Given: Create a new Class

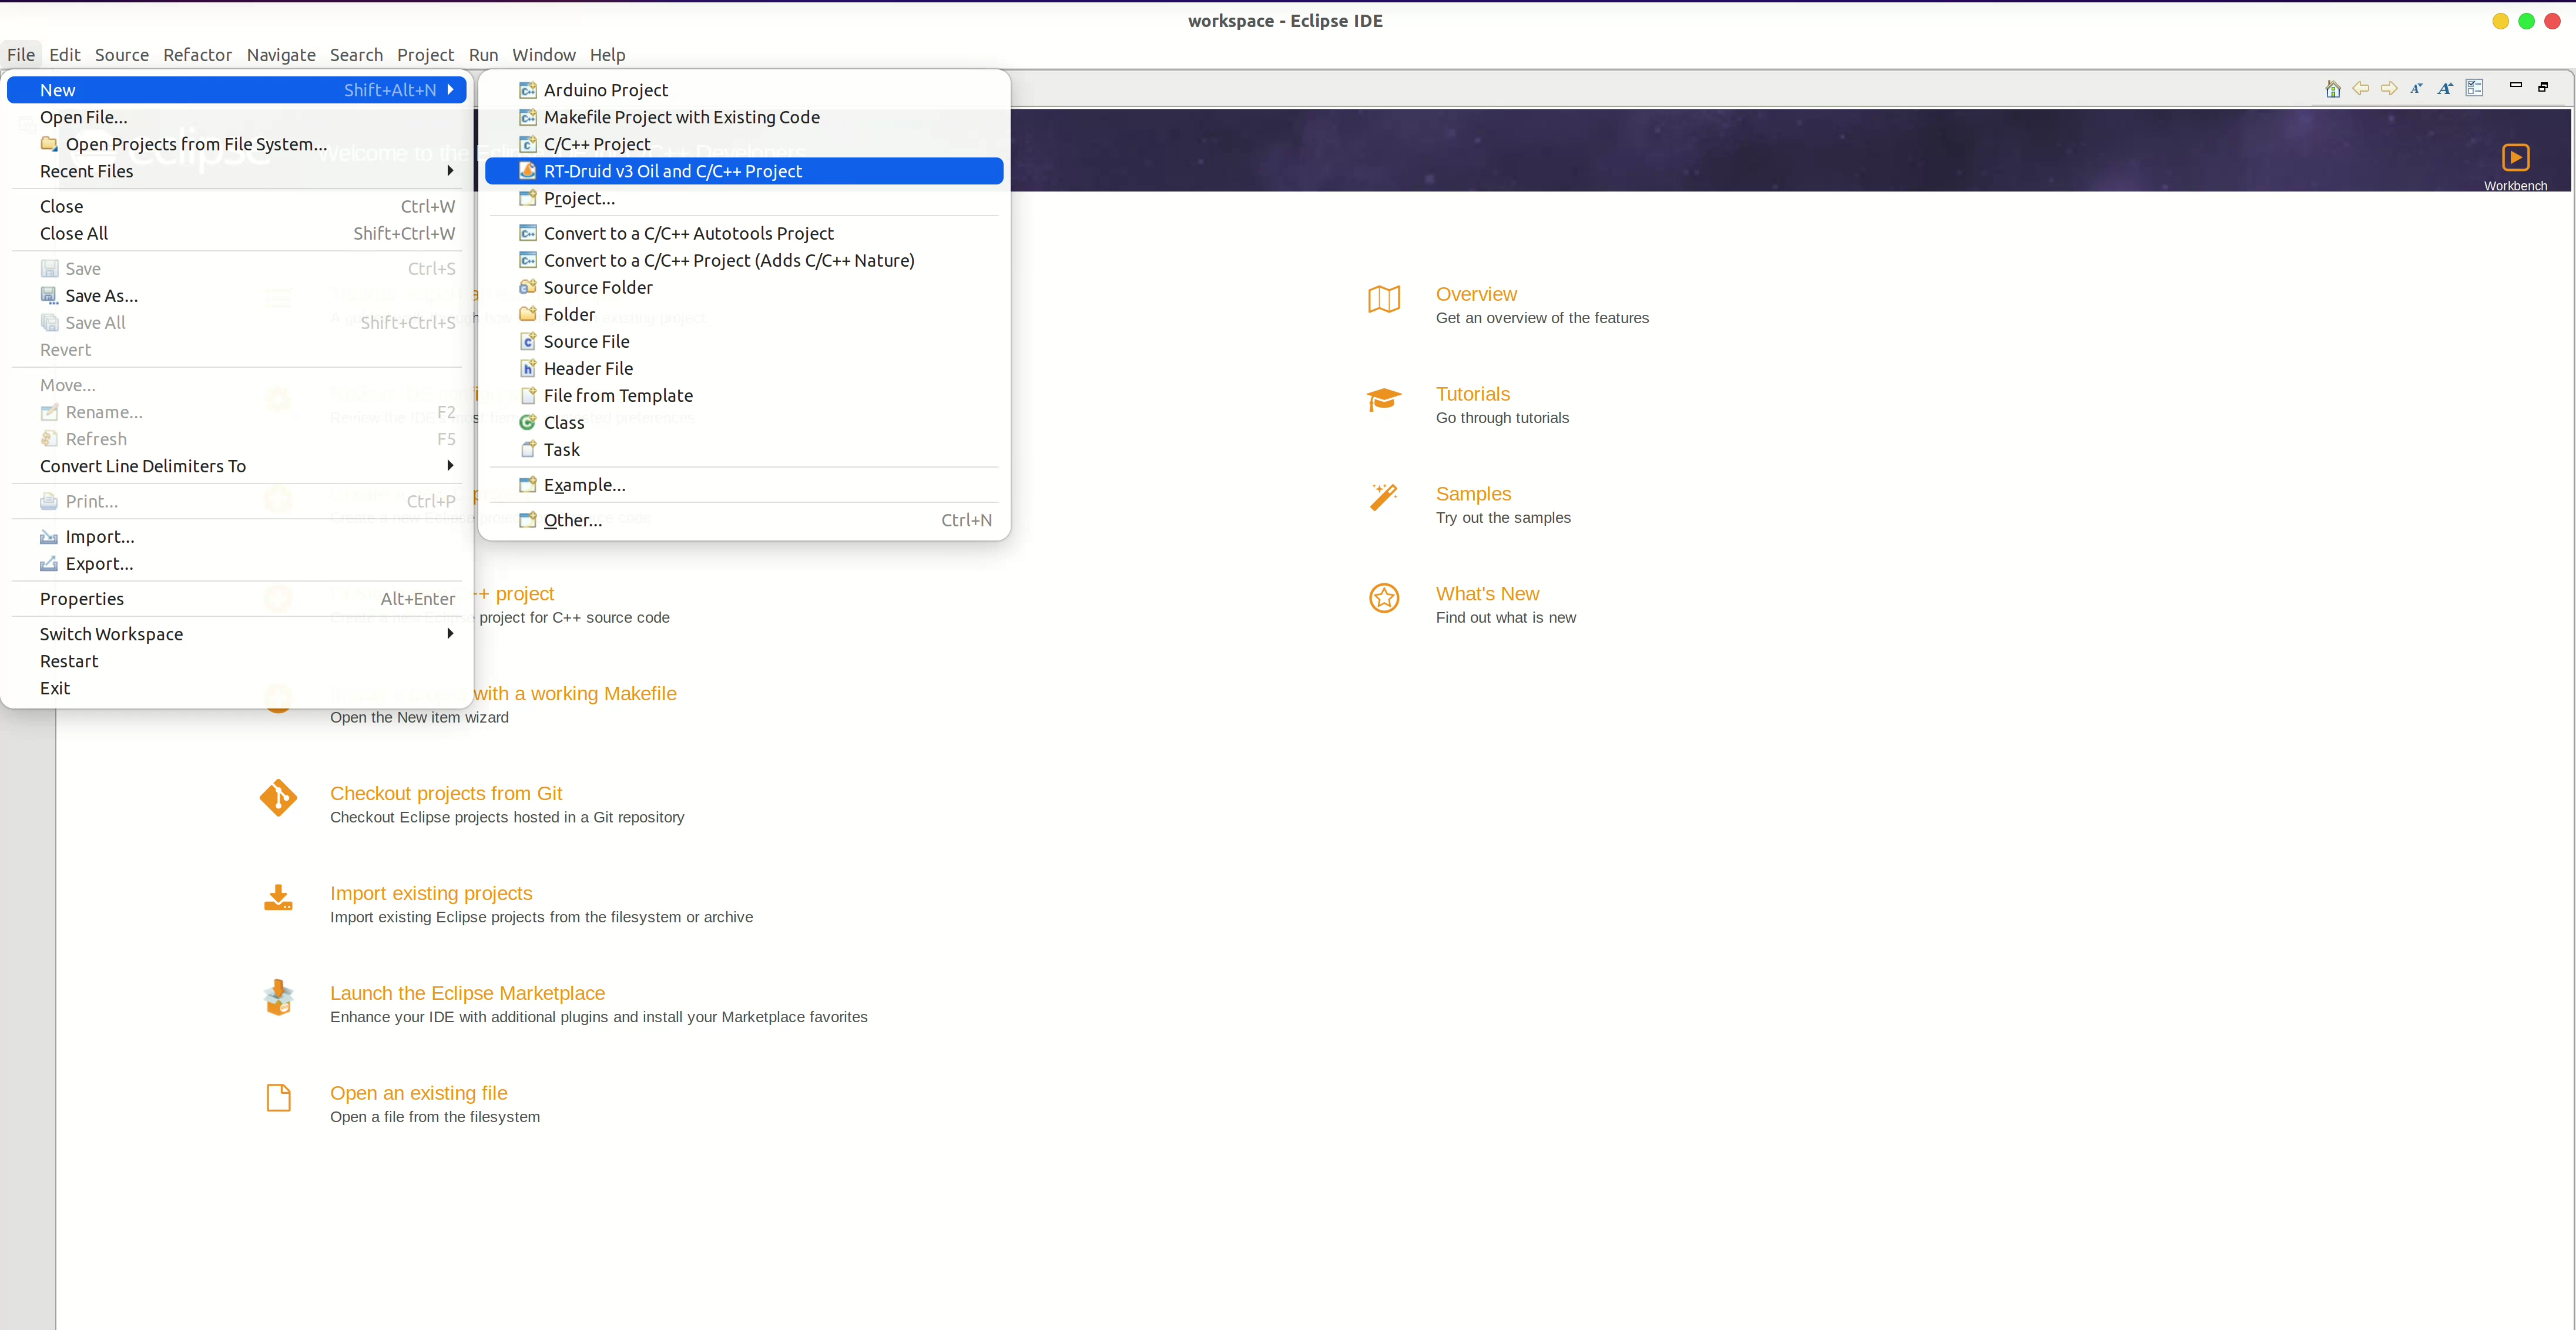Looking at the screenshot, I should 744,422.
